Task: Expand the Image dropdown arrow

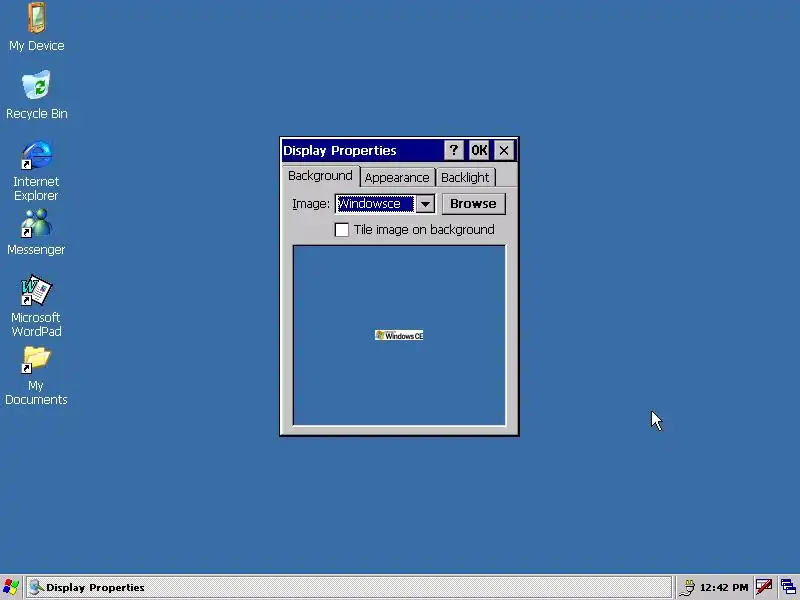Action: point(425,204)
